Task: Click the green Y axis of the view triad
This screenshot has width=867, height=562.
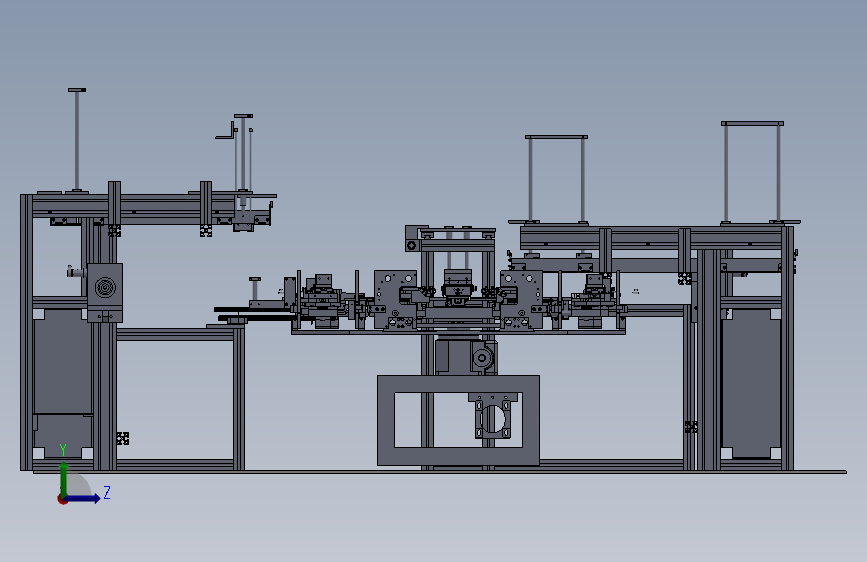Action: coord(64,477)
